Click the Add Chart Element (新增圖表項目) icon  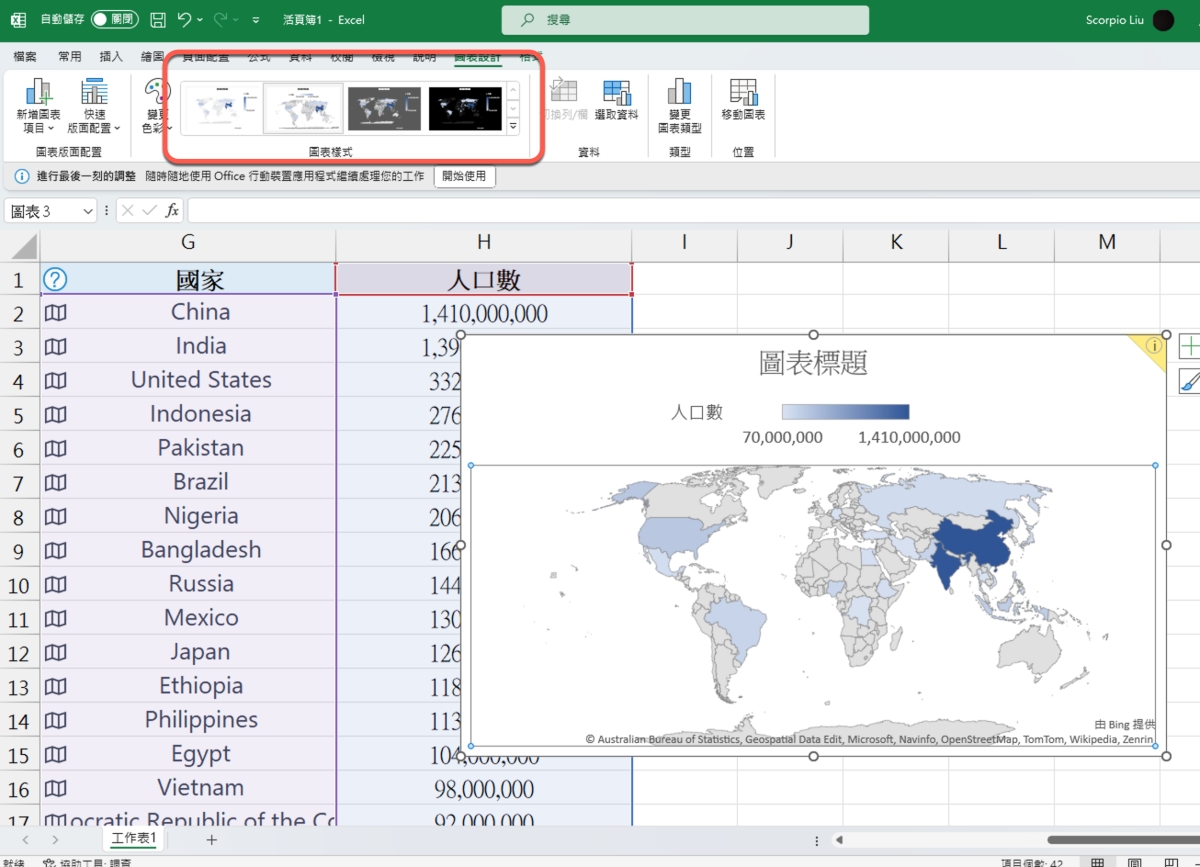[x=39, y=94]
